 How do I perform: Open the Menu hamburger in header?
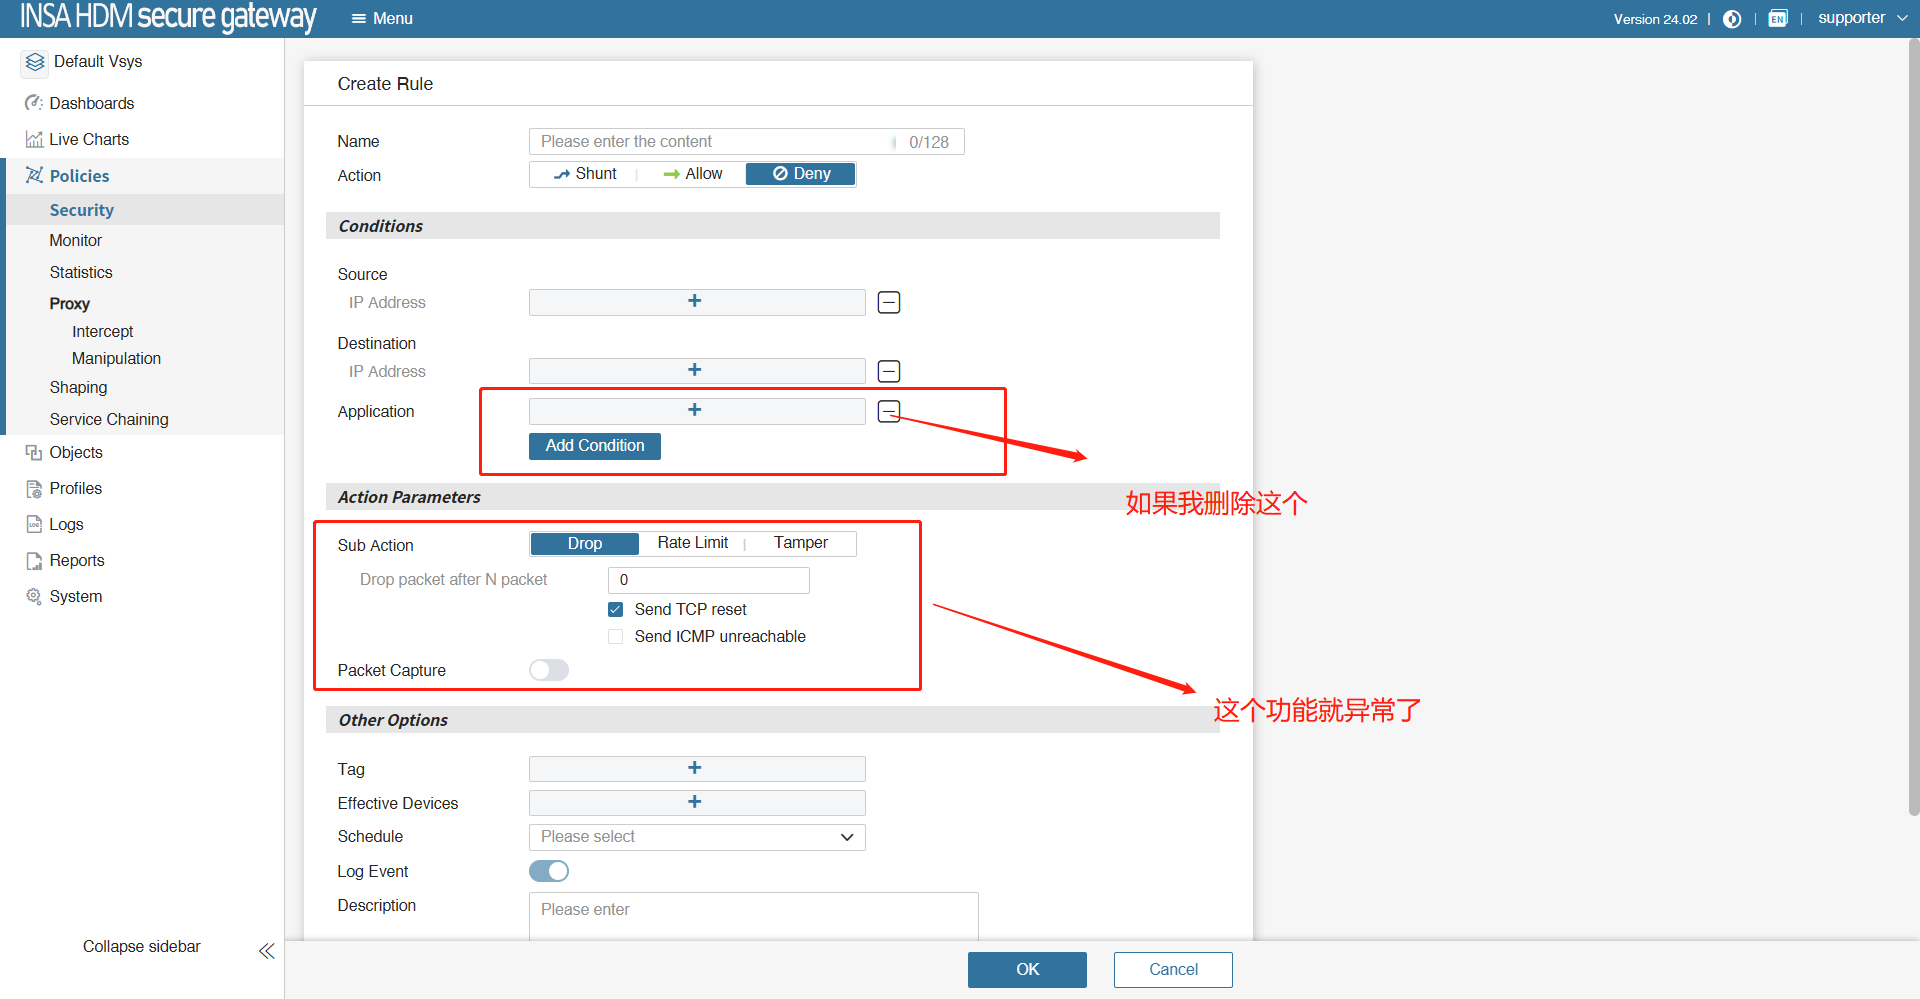382,18
